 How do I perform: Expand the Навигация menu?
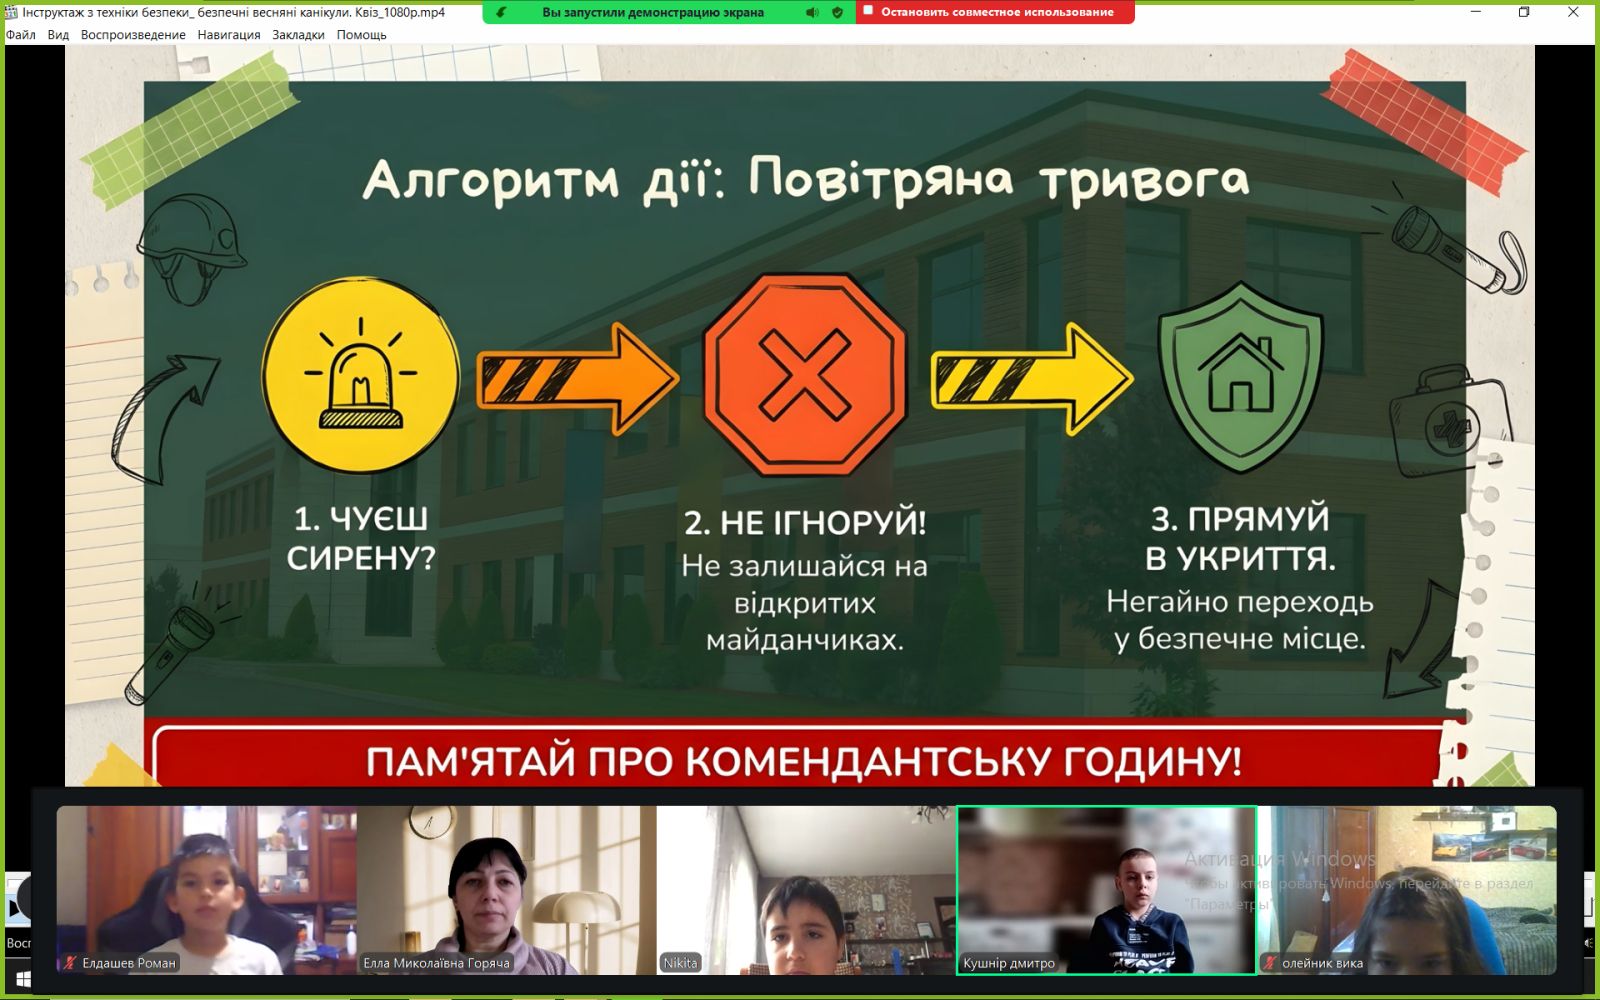(229, 35)
